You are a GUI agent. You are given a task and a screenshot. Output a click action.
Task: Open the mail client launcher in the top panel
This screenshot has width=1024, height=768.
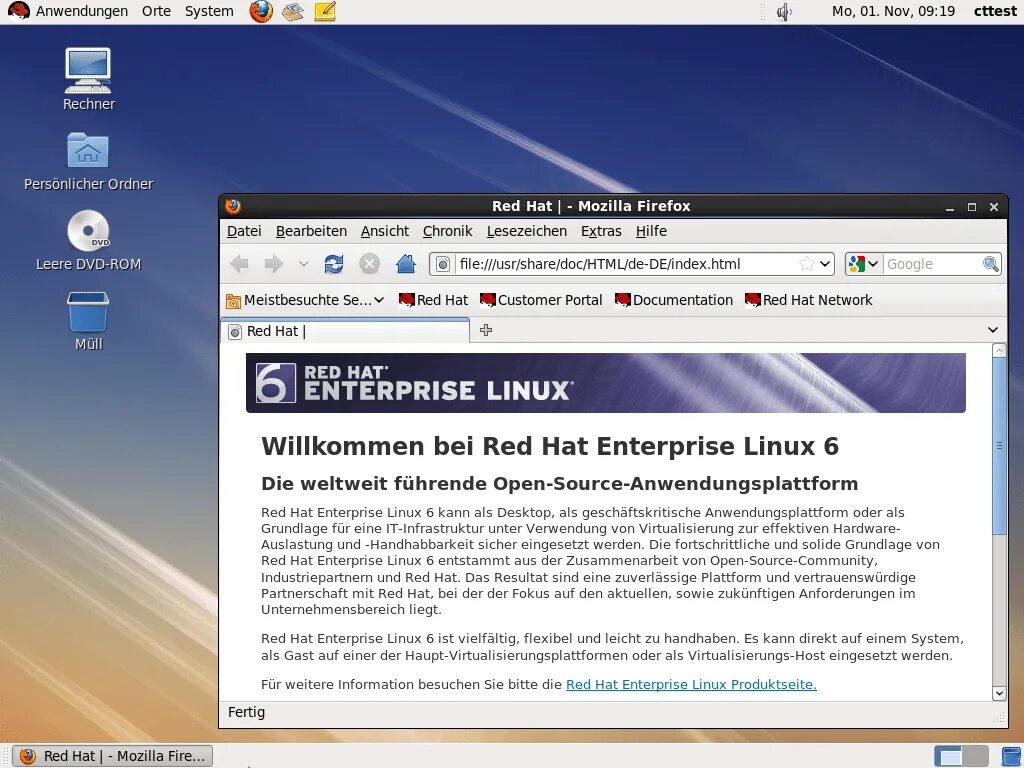click(x=293, y=11)
